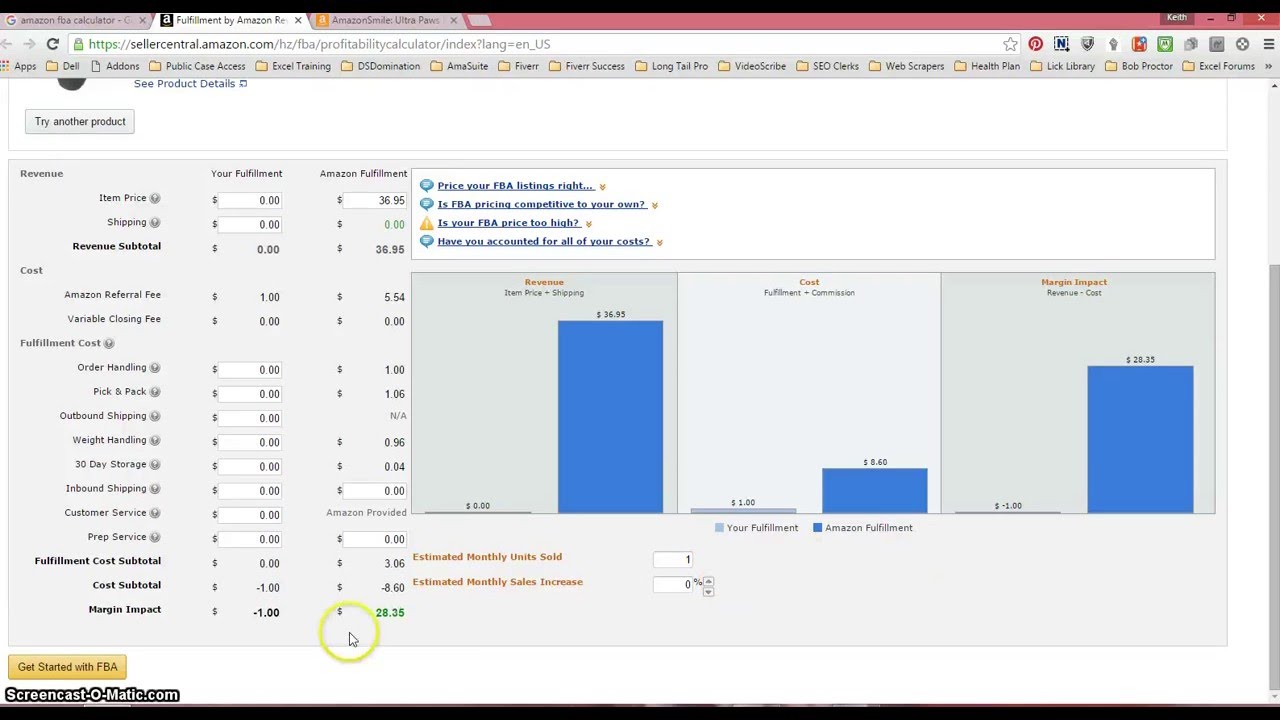Show help icon next to Inbound Shipping
The width and height of the screenshot is (1280, 720).
point(155,488)
